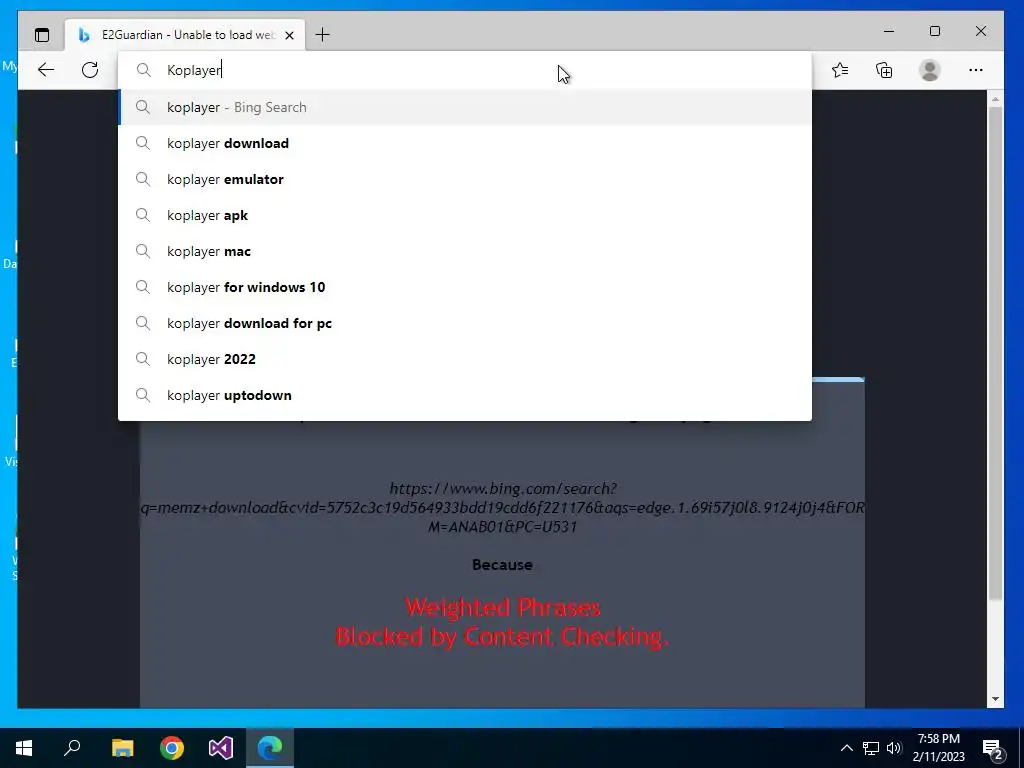Image resolution: width=1024 pixels, height=768 pixels.
Task: Open a new tab with the plus button
Action: [323, 35]
